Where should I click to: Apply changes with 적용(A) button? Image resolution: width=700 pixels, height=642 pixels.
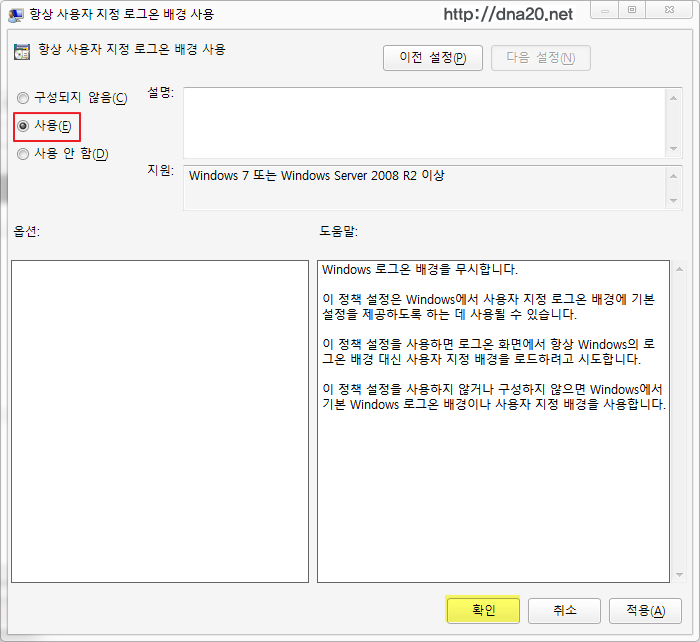point(646,610)
